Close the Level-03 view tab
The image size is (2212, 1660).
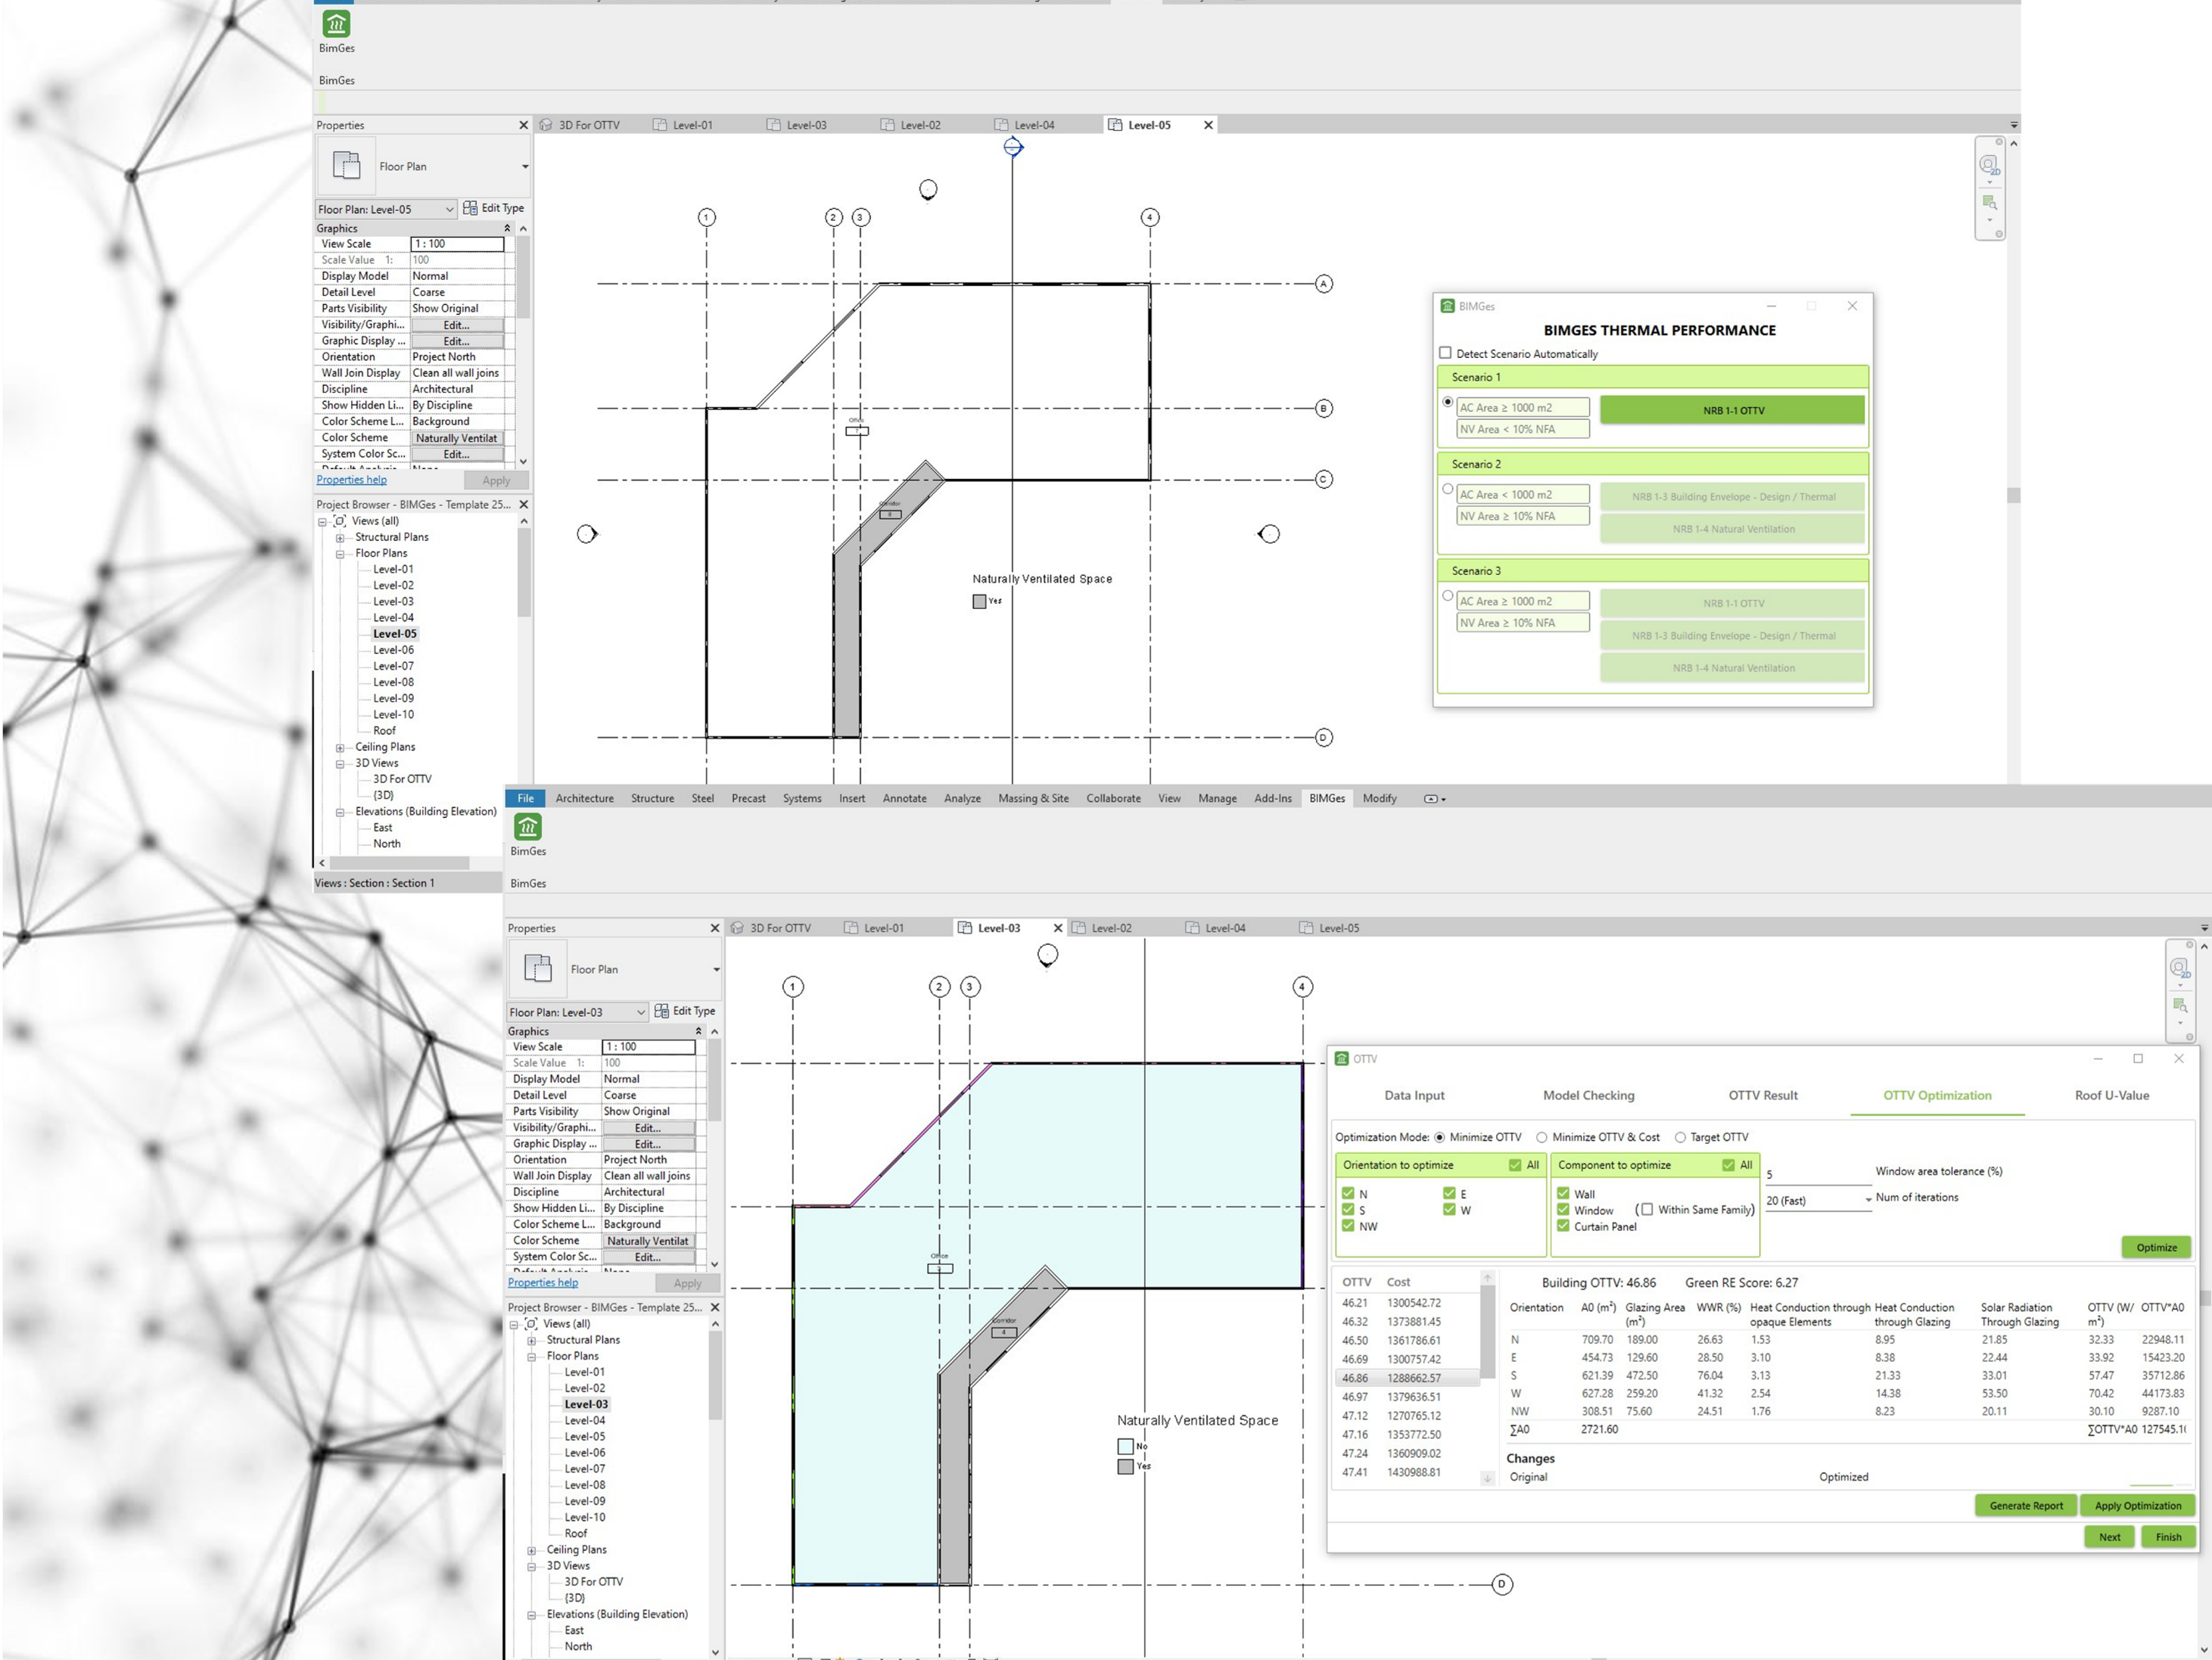tap(1058, 928)
